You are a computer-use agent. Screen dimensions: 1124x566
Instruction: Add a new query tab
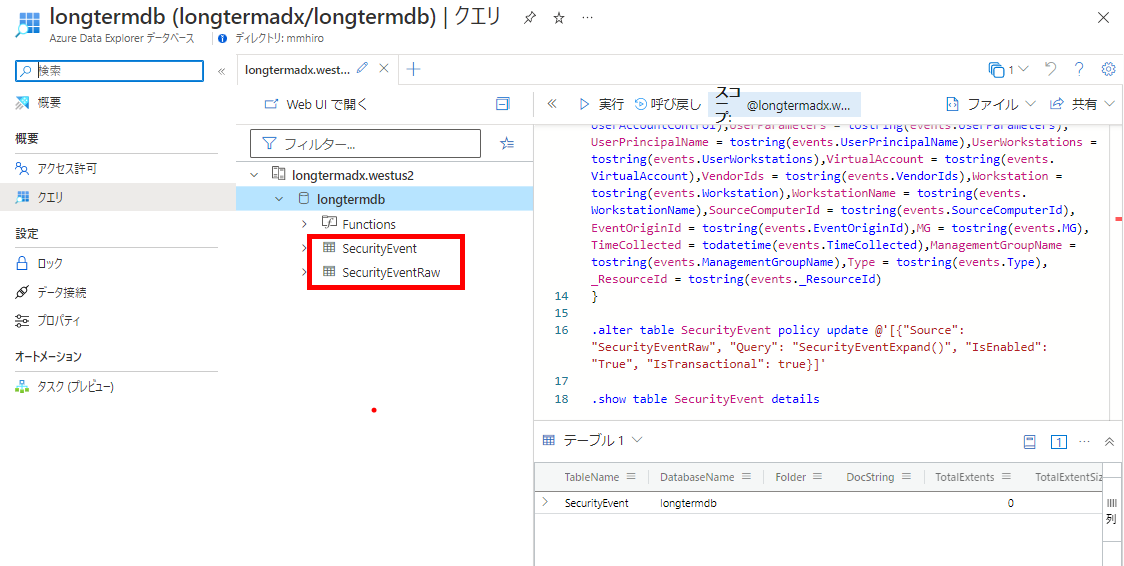414,69
